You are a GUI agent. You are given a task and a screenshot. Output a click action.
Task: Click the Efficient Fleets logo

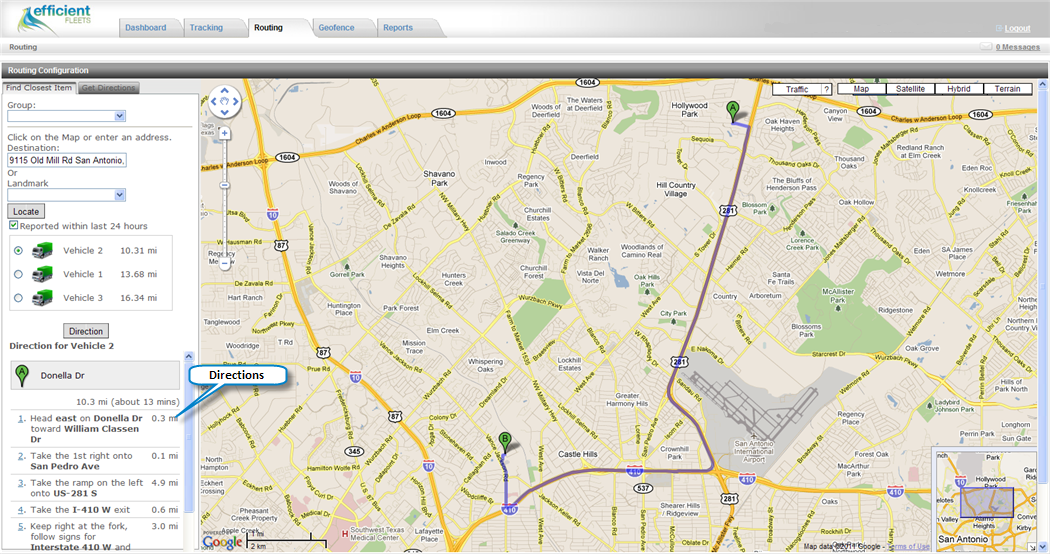55,19
